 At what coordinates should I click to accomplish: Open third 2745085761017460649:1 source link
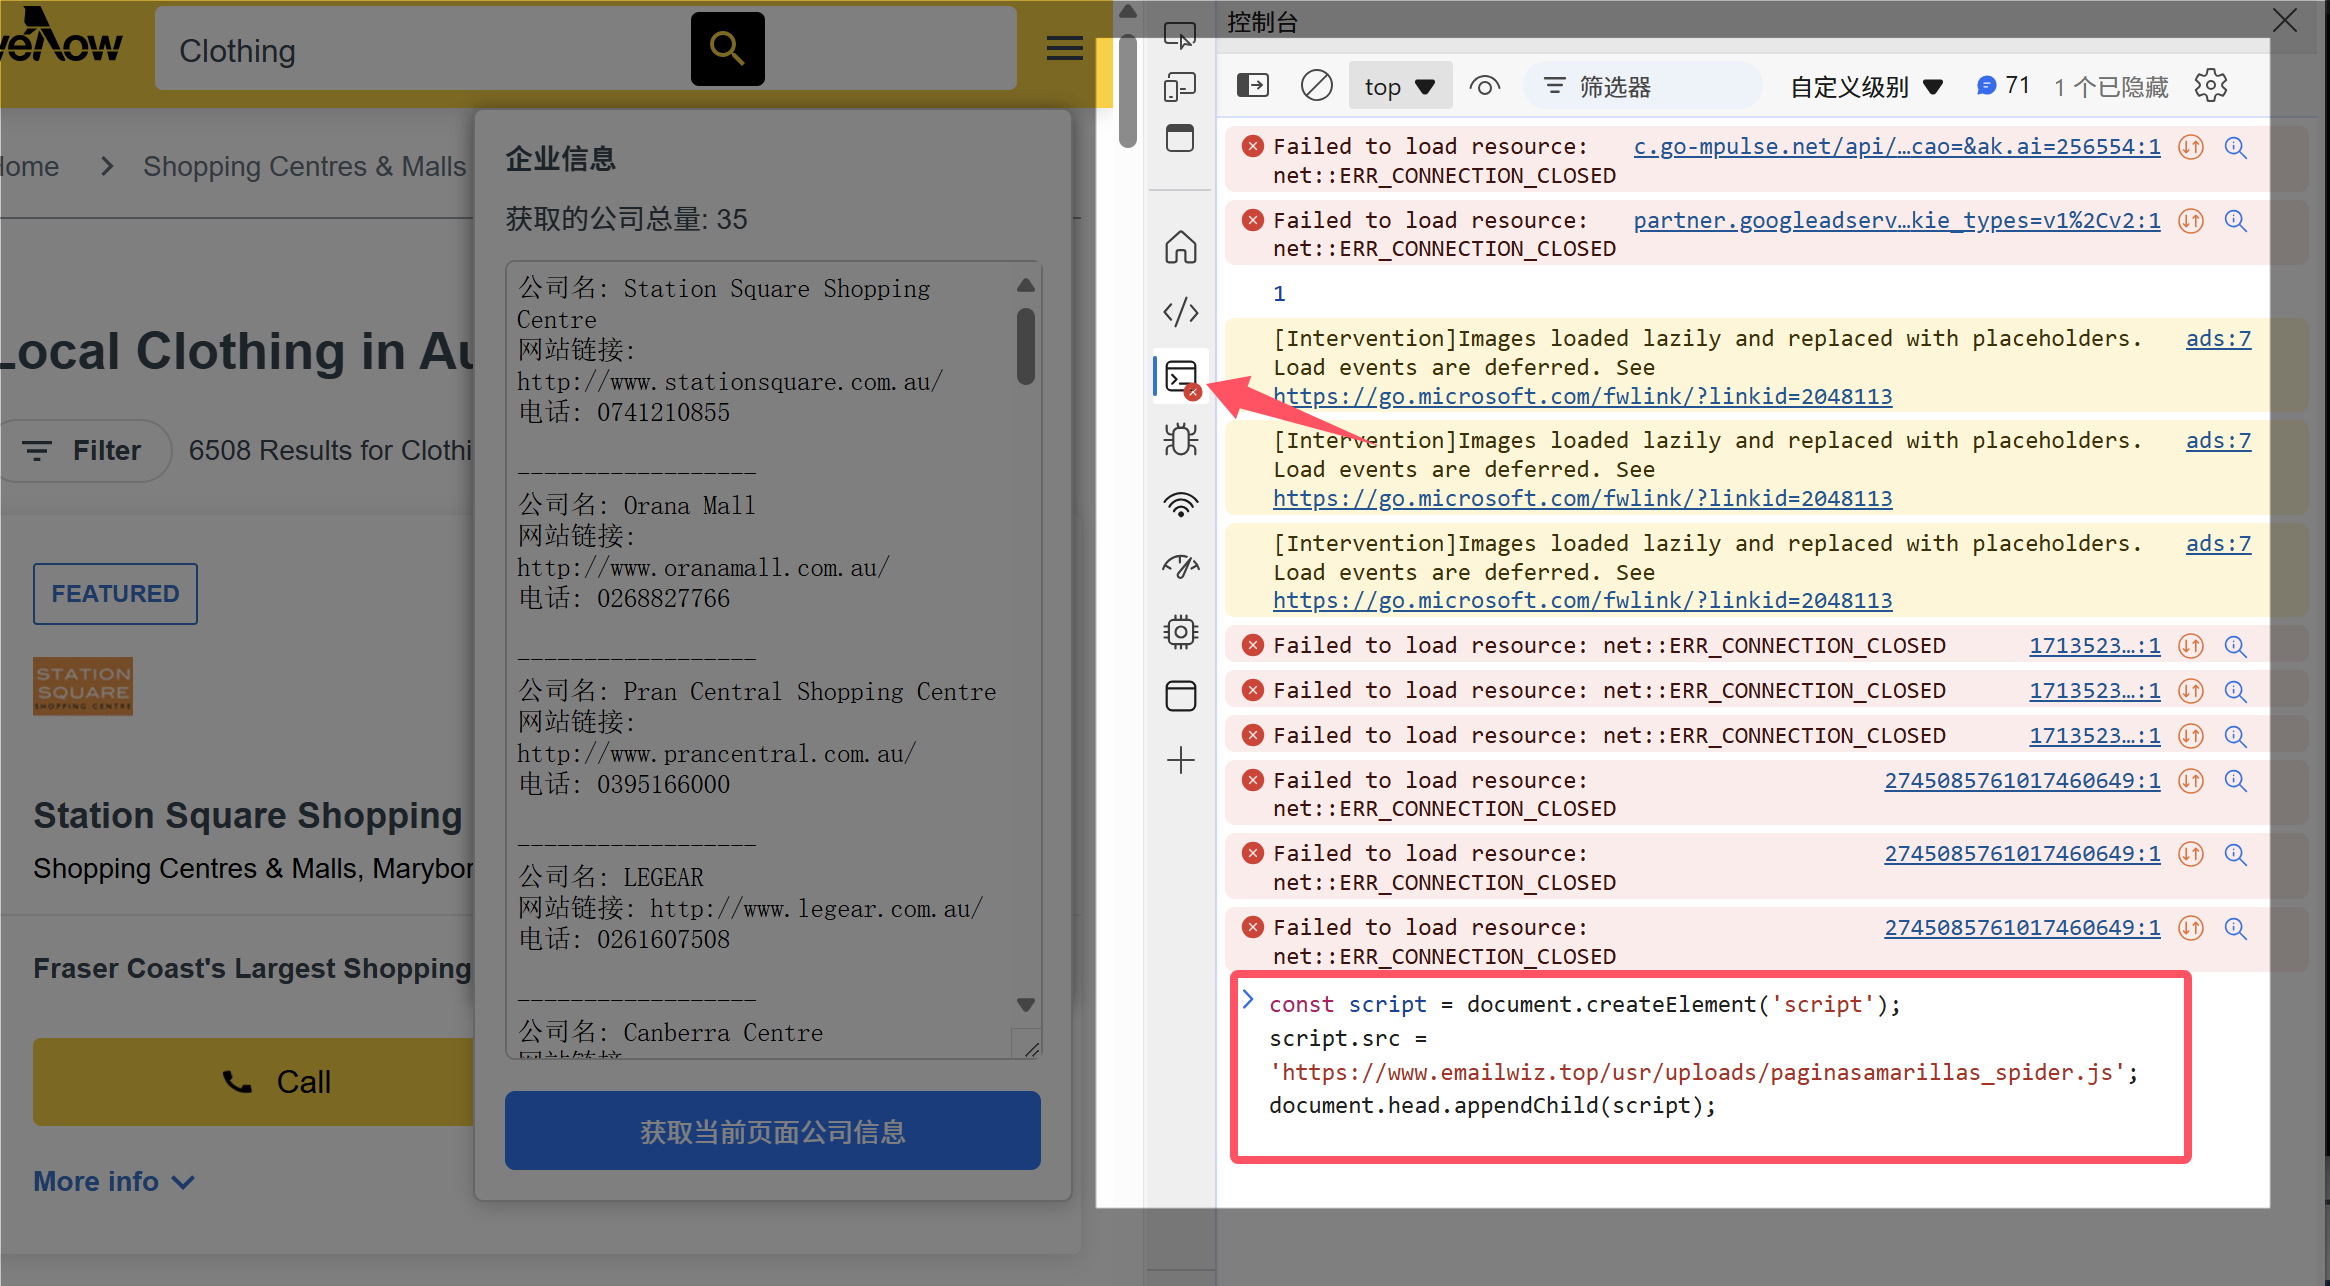[2022, 928]
